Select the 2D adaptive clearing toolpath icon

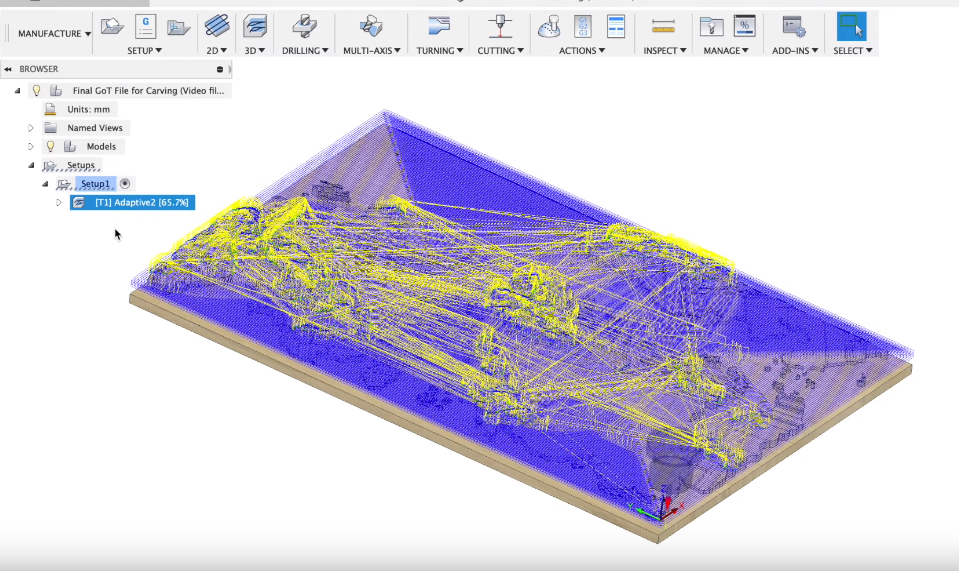pyautogui.click(x=217, y=26)
